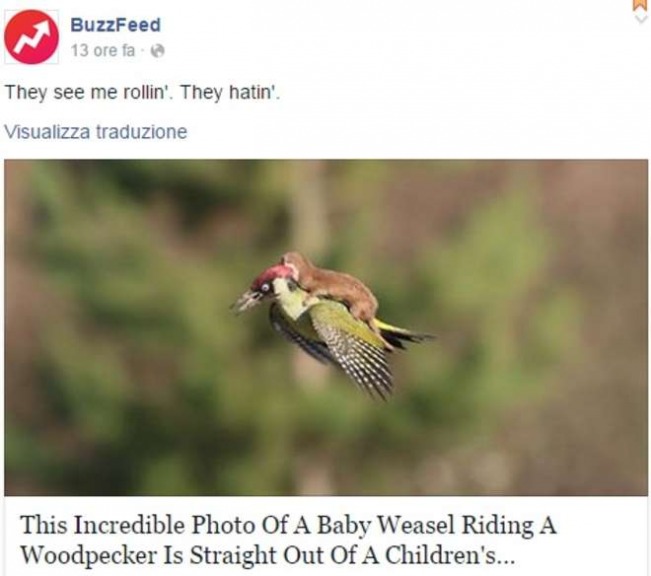Screen dimensions: 651x576
Task: Click 'Visualizza traduzione' to translate the post
Action: point(96,132)
